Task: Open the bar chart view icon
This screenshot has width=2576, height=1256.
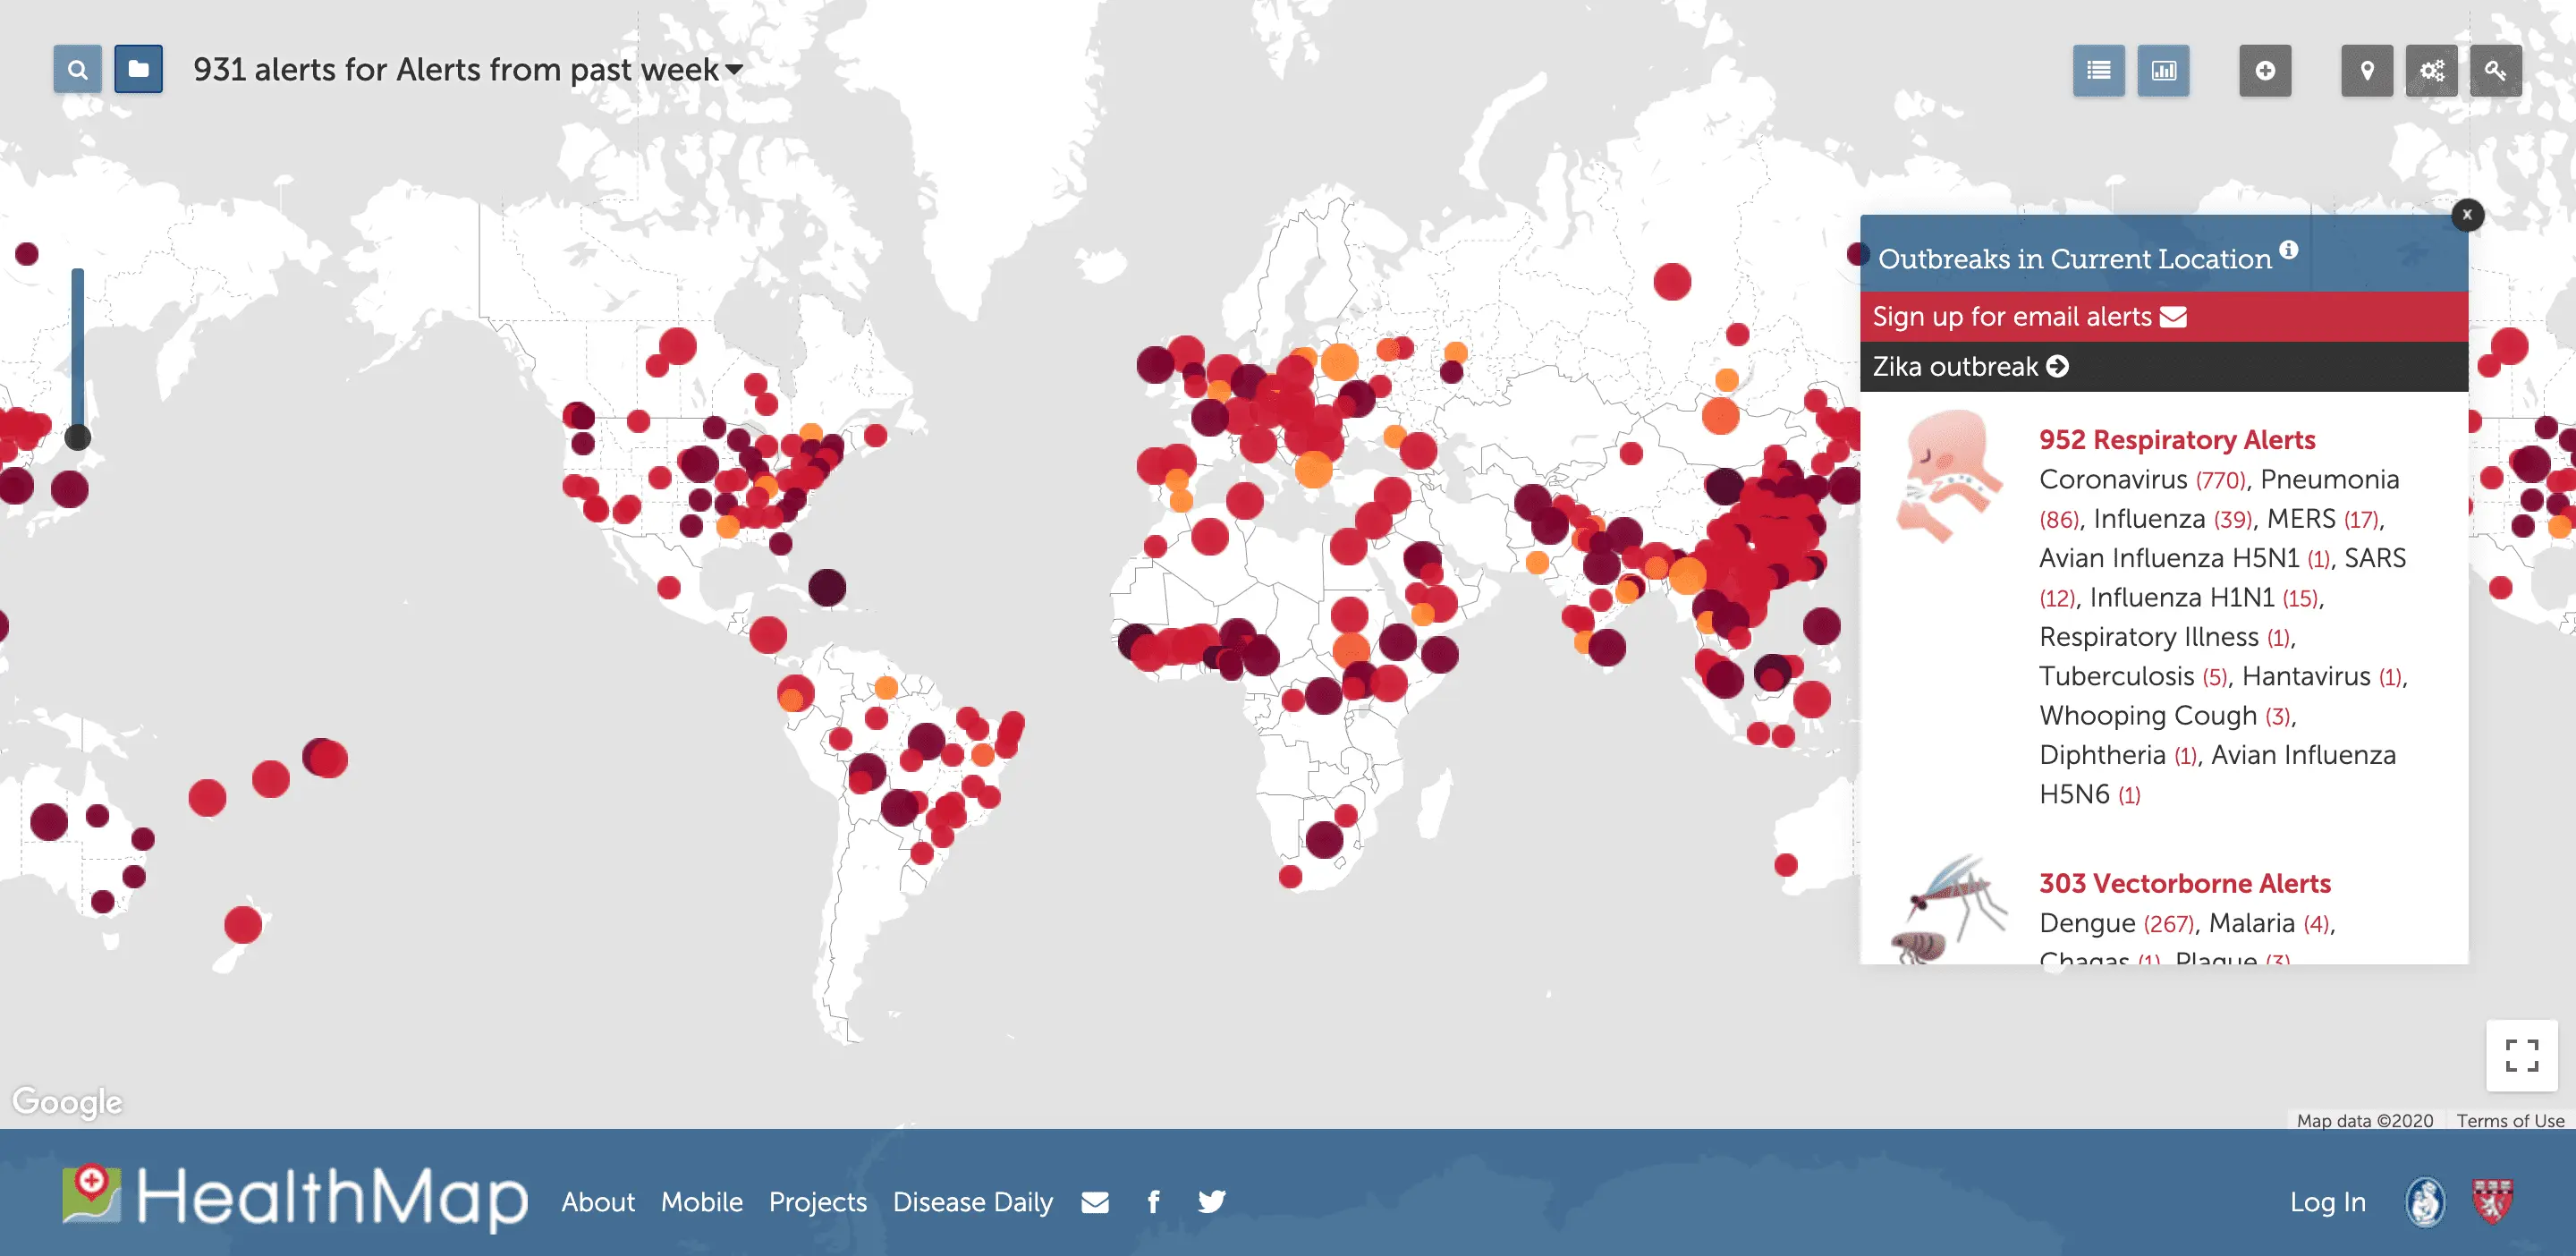Action: point(2163,71)
